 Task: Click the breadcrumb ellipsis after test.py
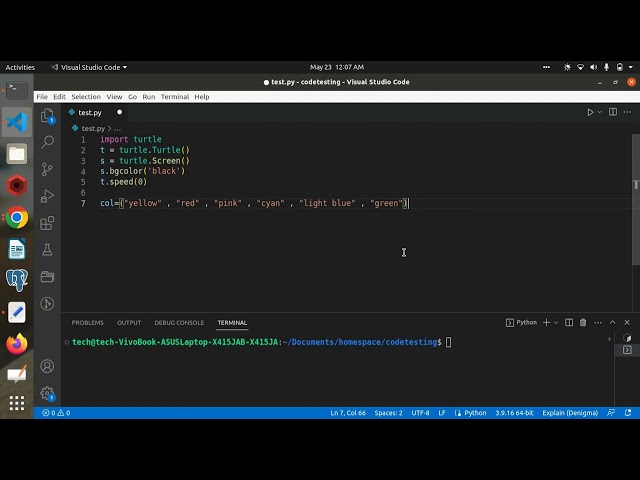(118, 129)
